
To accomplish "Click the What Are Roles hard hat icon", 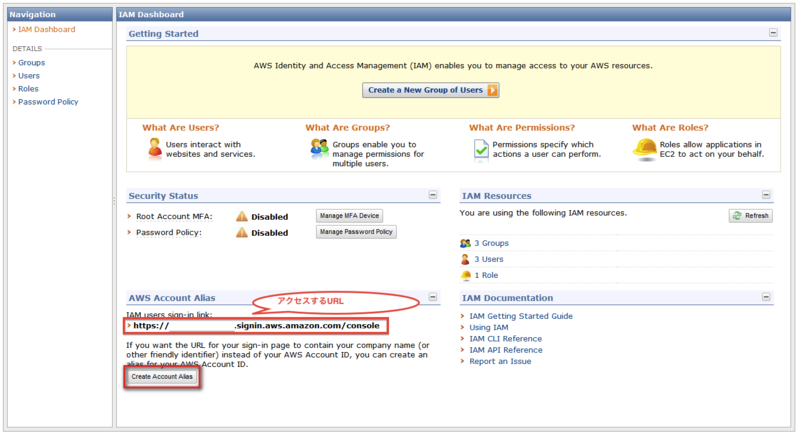I will (644, 149).
